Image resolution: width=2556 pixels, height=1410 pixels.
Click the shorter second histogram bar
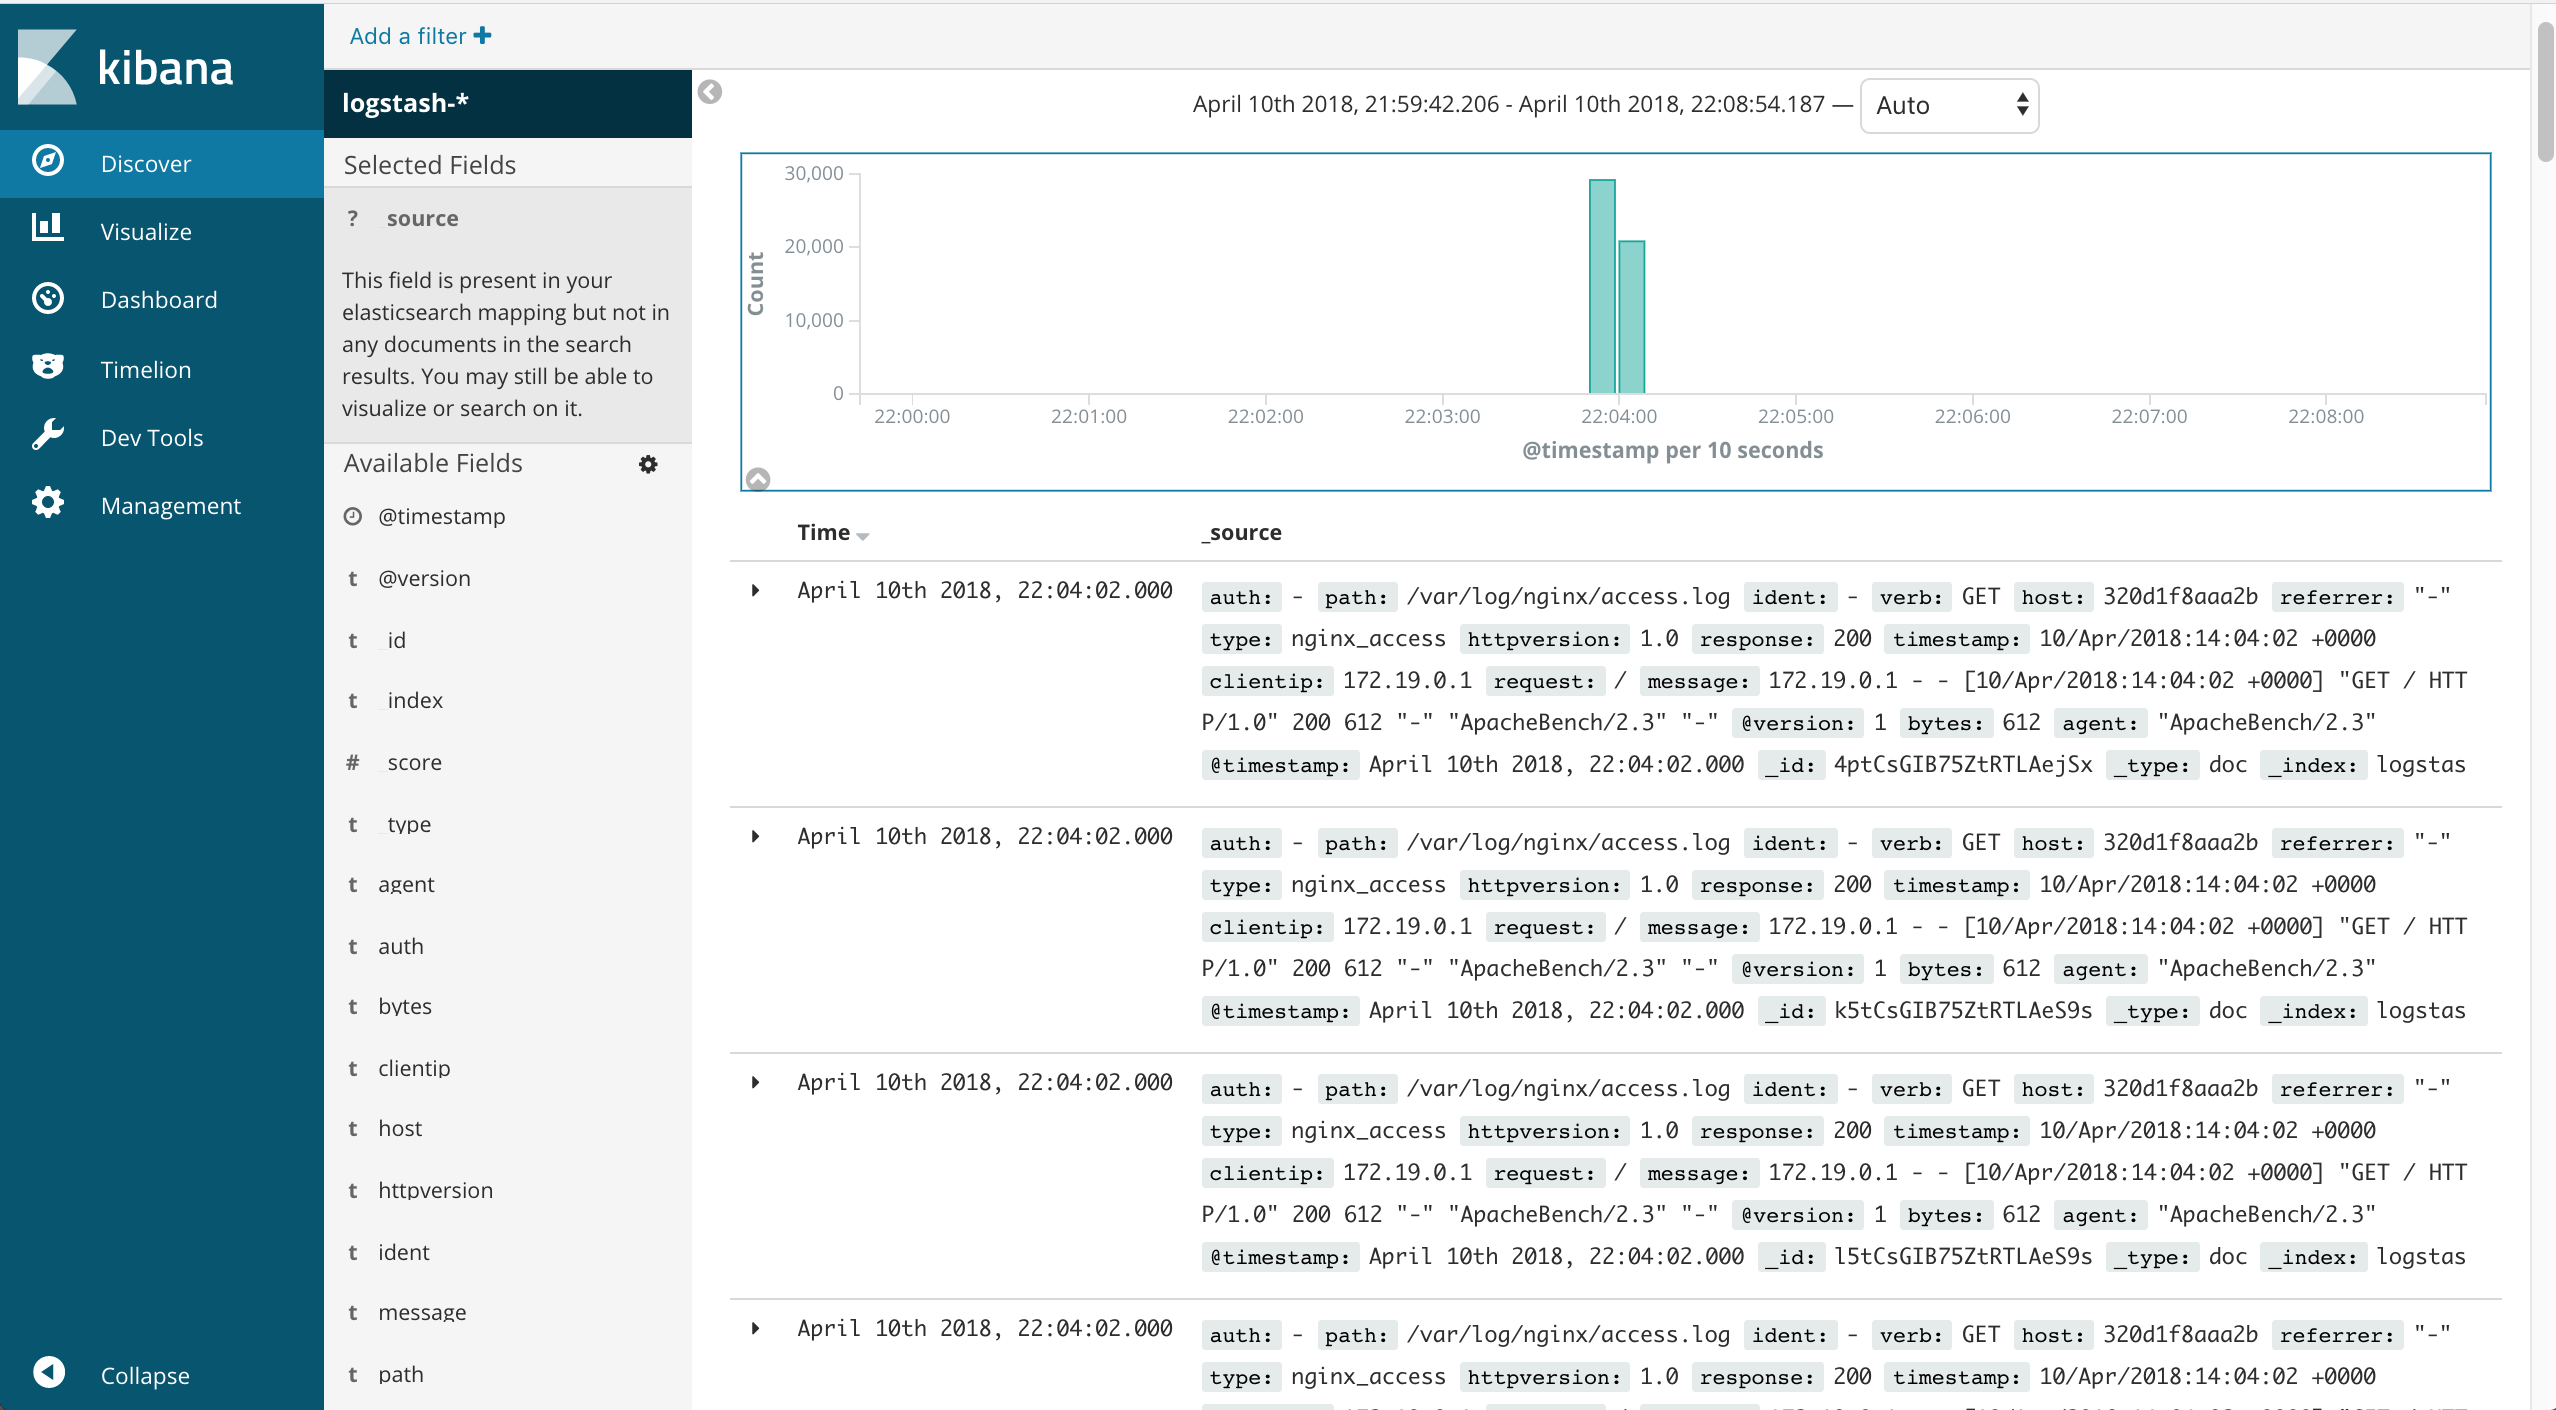click(x=1632, y=318)
